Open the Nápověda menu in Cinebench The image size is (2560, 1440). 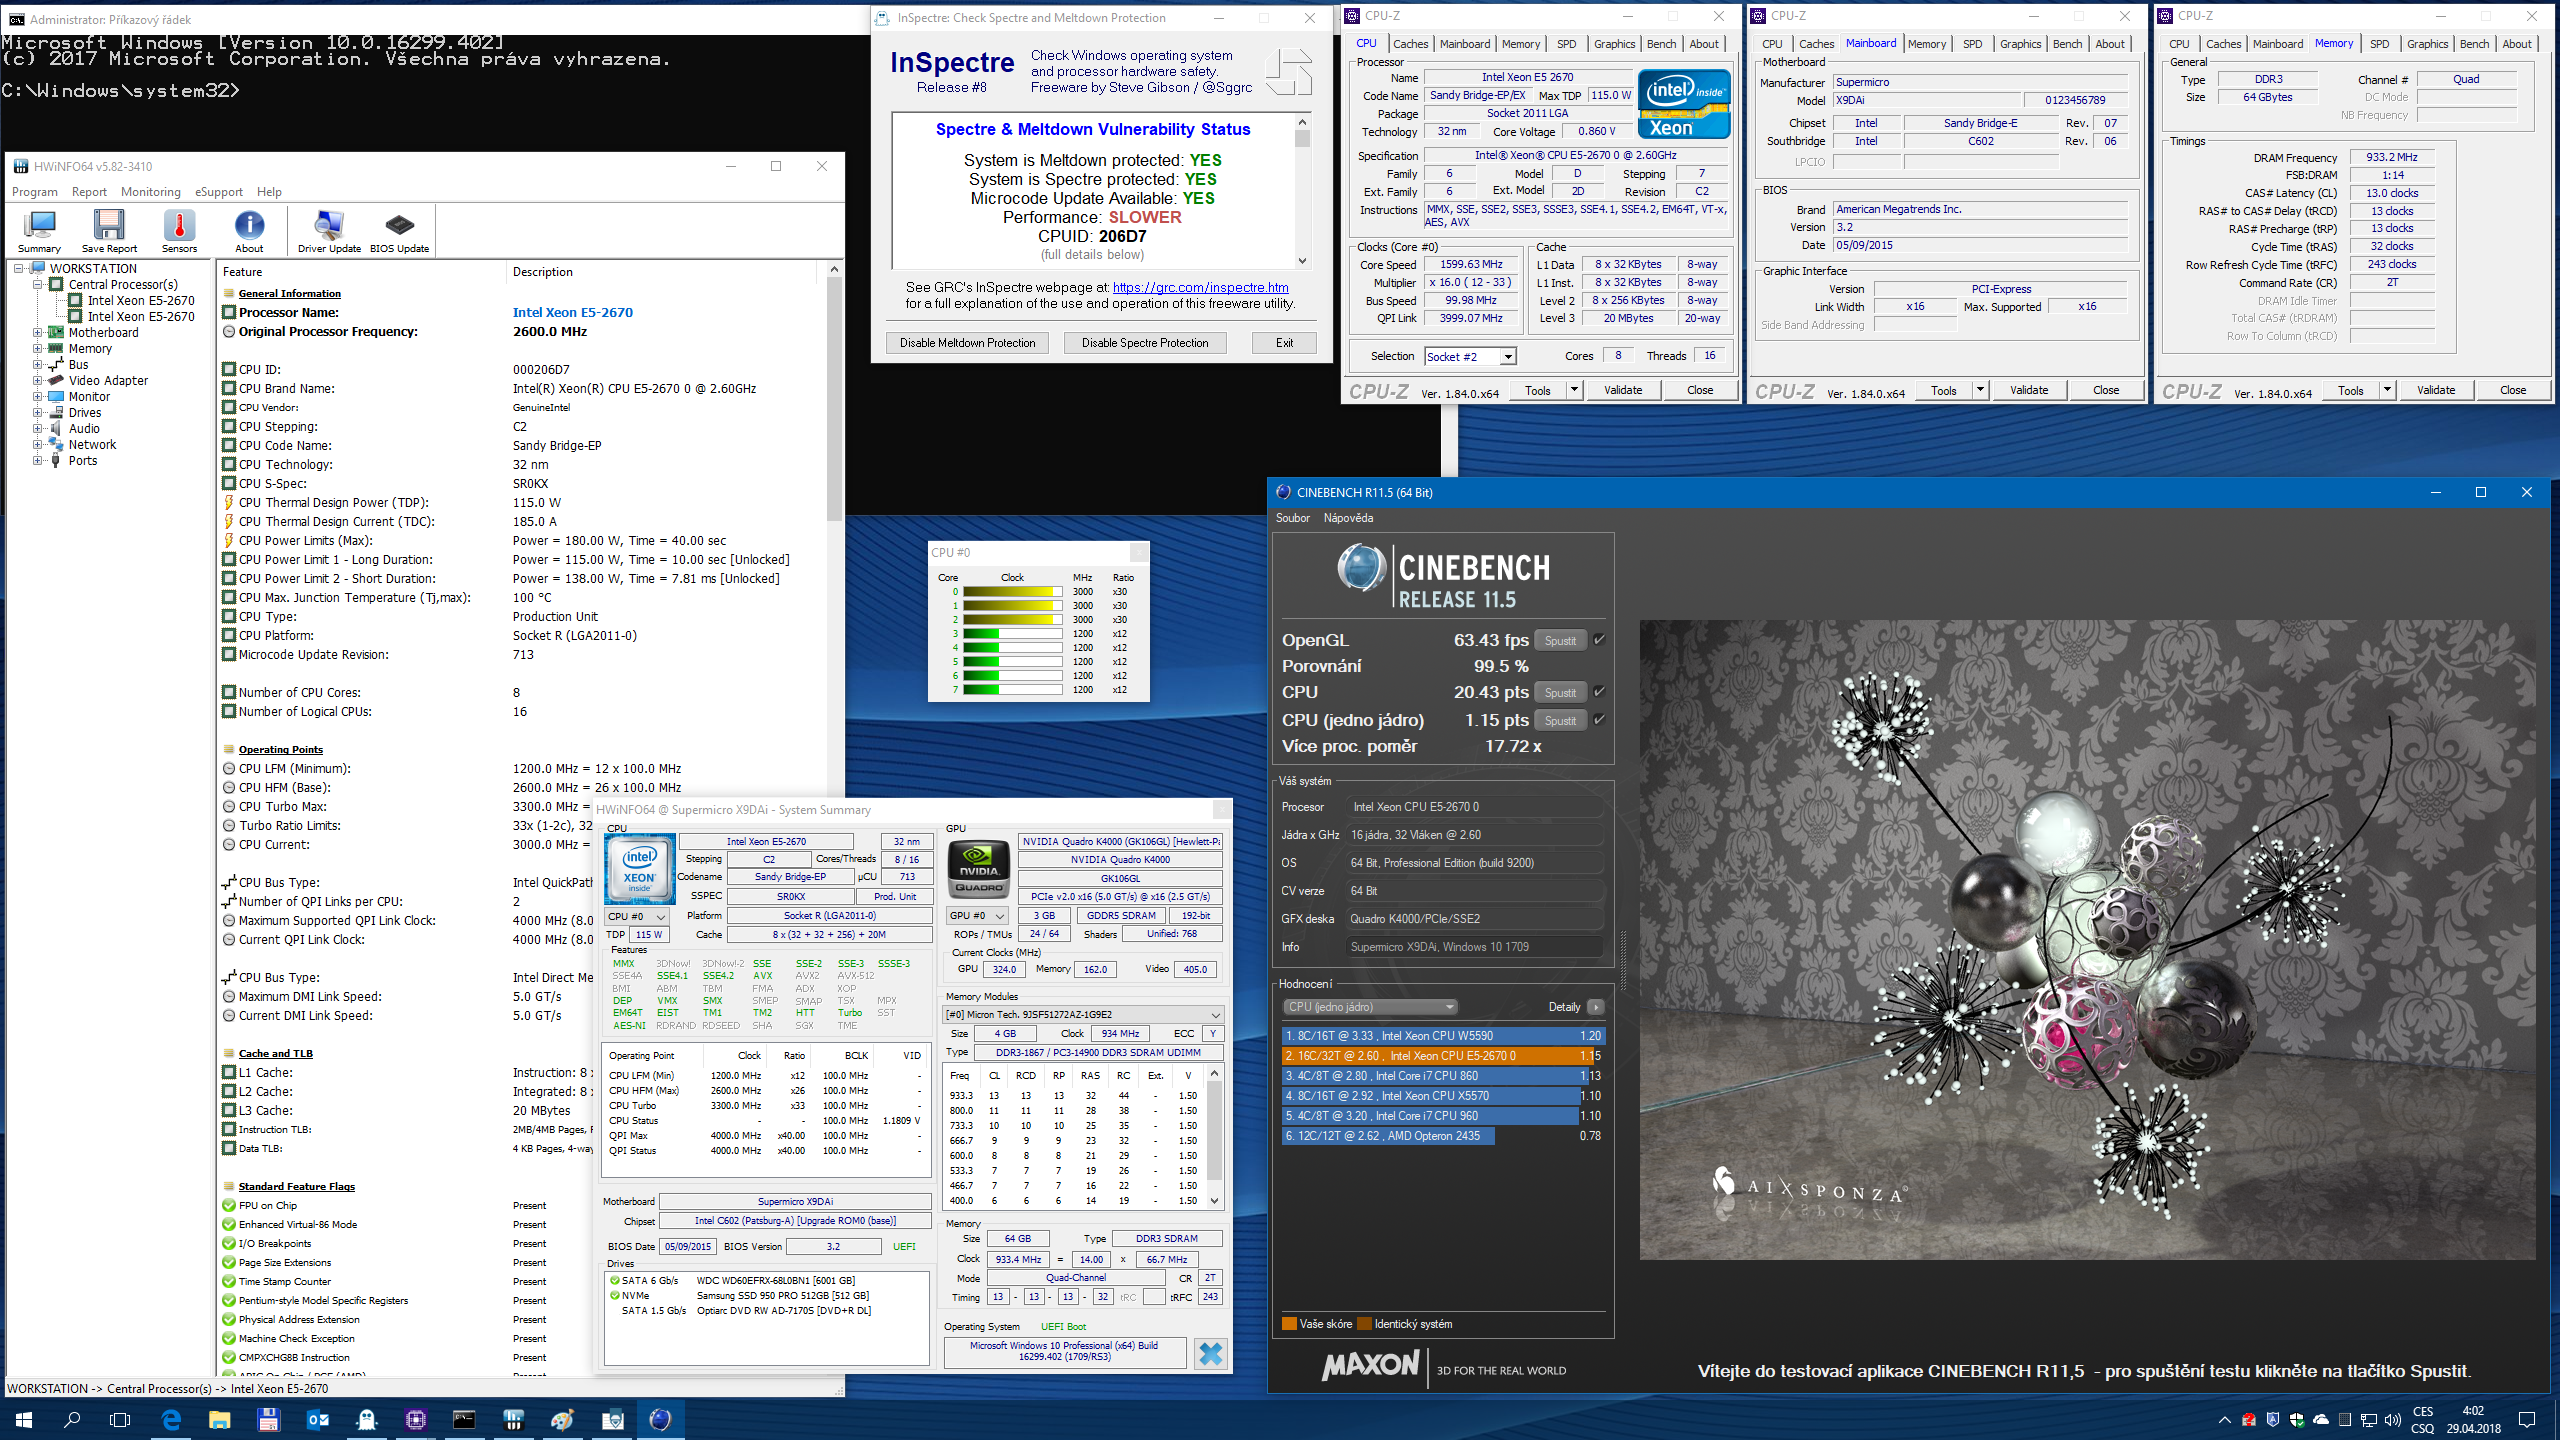pyautogui.click(x=1348, y=518)
